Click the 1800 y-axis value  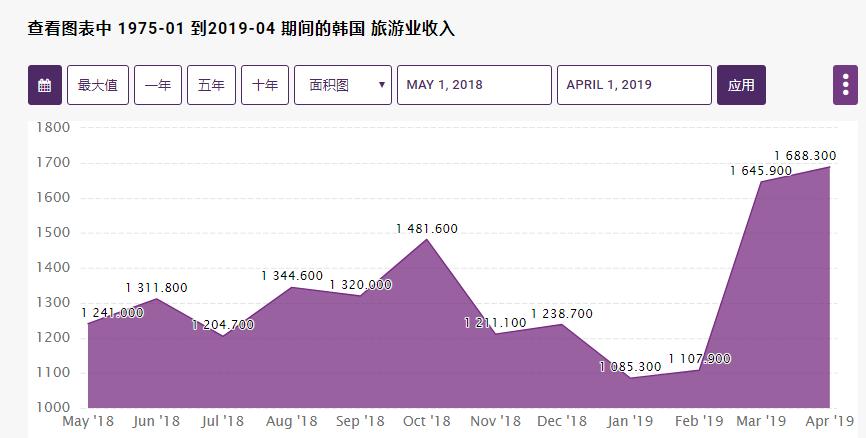(x=53, y=128)
